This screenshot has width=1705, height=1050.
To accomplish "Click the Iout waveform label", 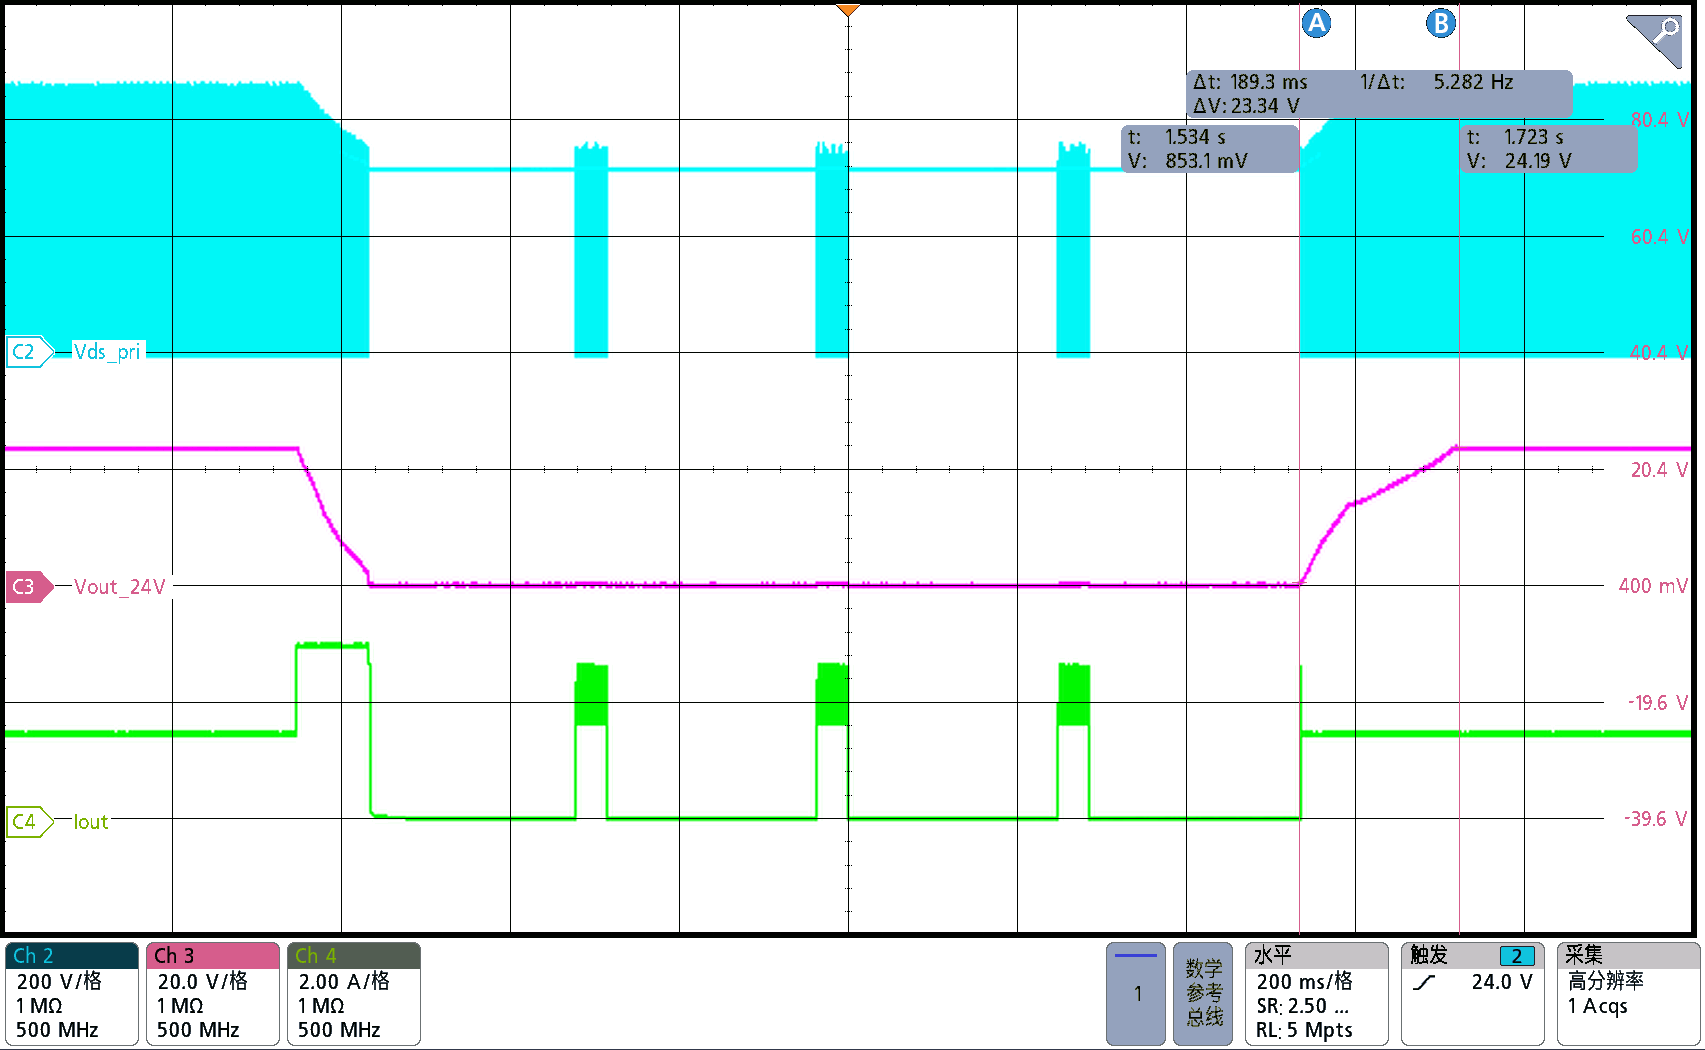I will click(91, 822).
